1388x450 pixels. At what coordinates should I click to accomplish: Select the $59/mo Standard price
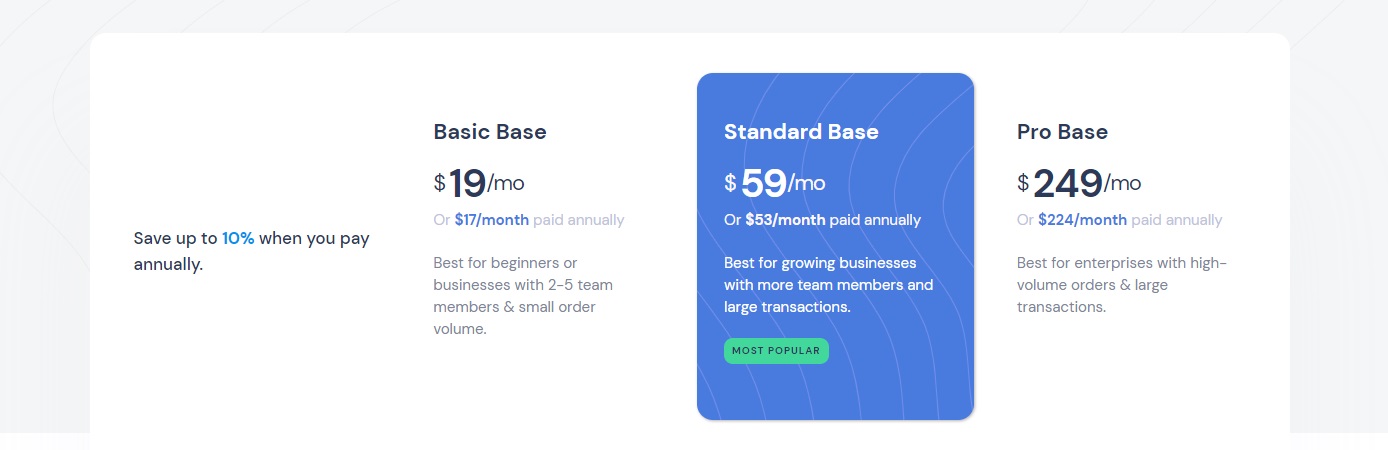point(775,183)
